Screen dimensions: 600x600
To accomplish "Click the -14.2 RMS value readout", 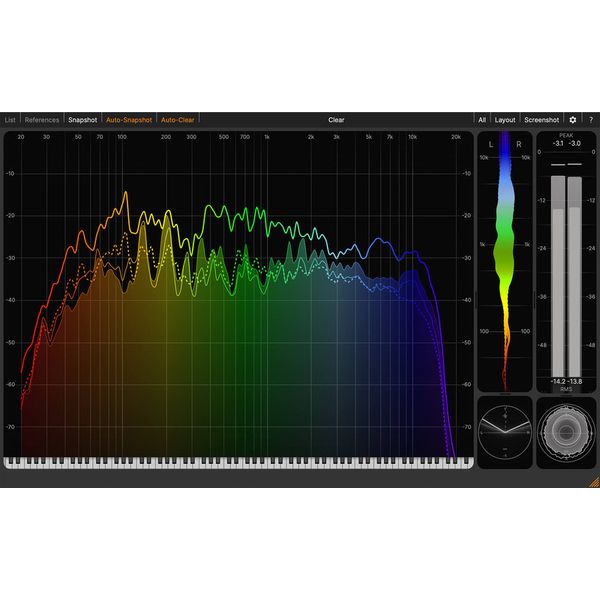I will (558, 382).
